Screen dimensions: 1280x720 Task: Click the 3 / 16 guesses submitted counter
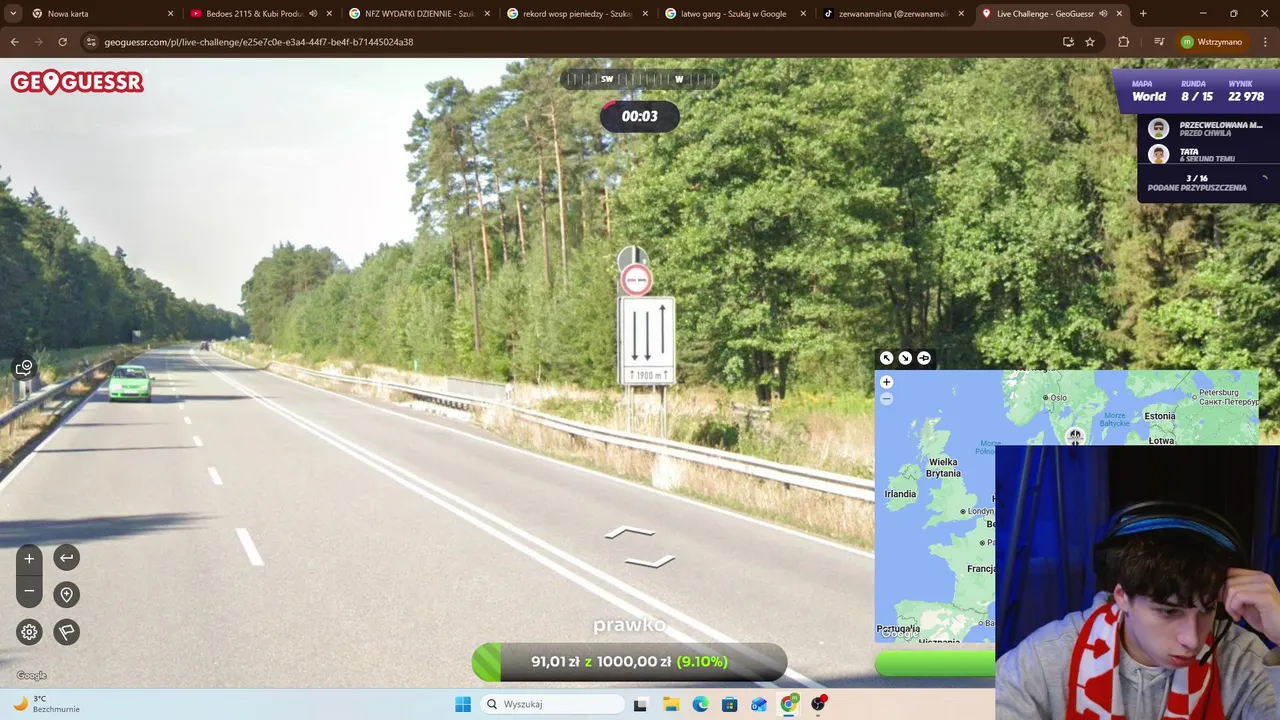tap(1197, 183)
